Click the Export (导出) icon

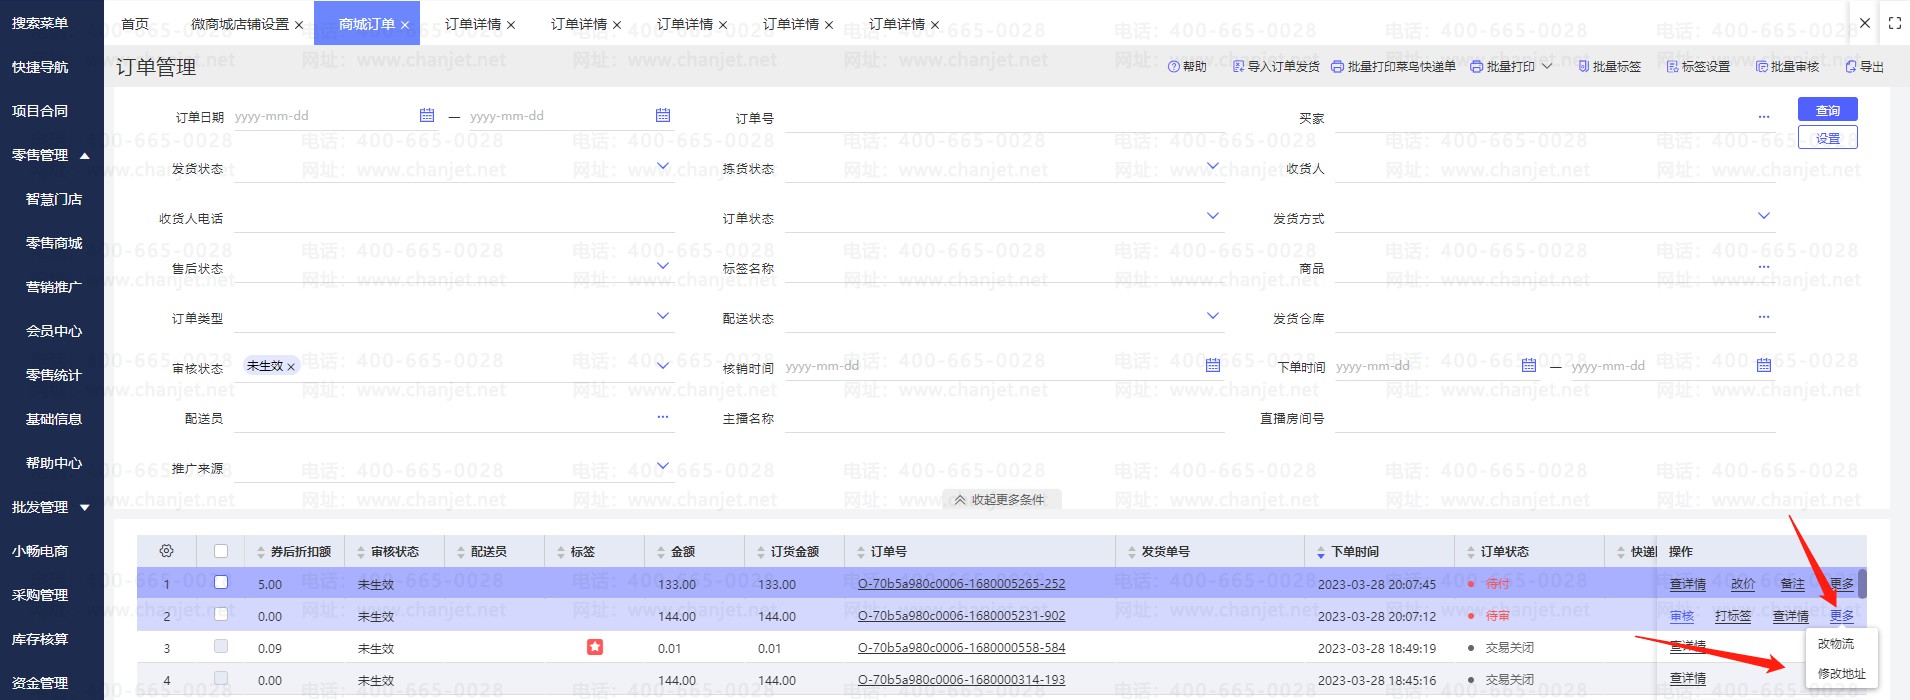click(x=1851, y=67)
